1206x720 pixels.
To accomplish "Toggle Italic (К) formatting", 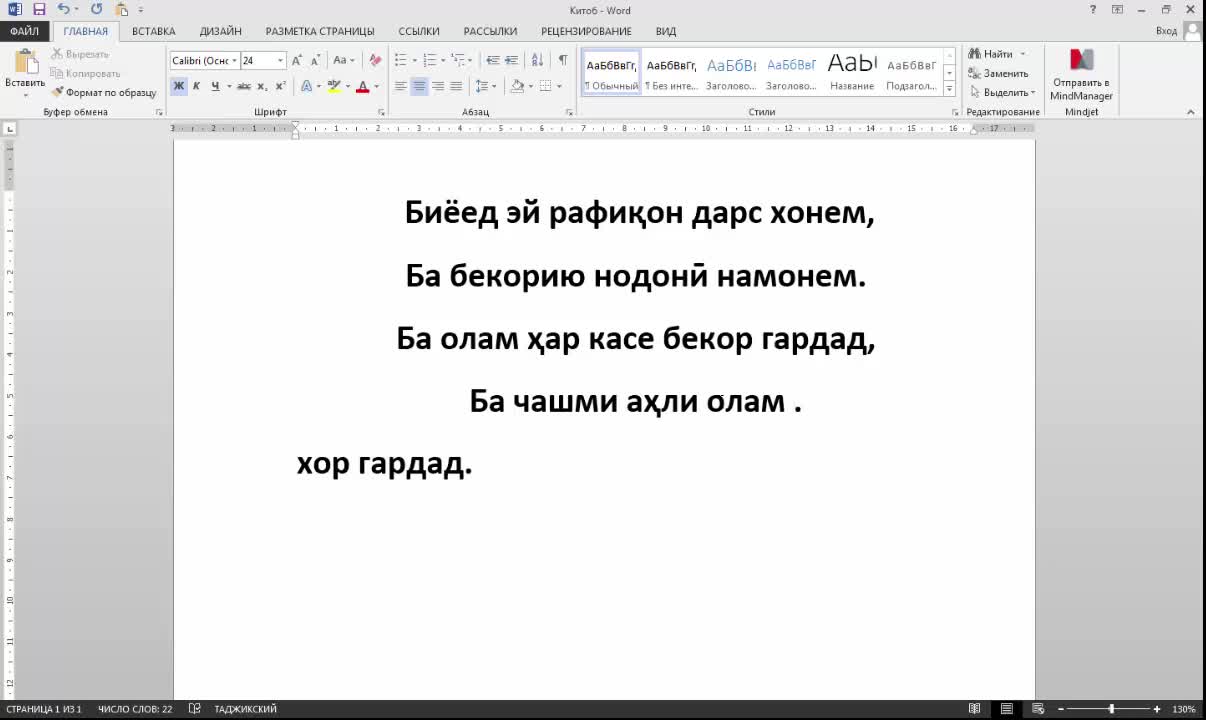I will [x=196, y=87].
